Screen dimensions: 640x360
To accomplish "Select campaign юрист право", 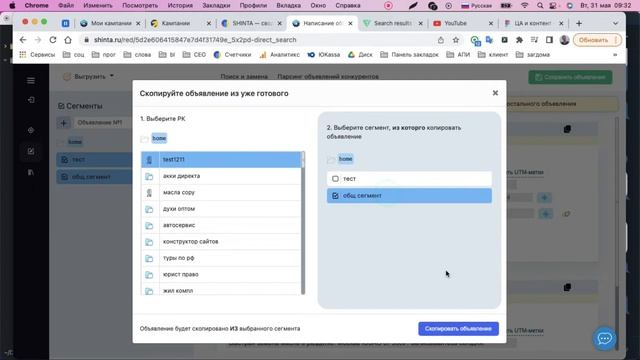I will 221,274.
